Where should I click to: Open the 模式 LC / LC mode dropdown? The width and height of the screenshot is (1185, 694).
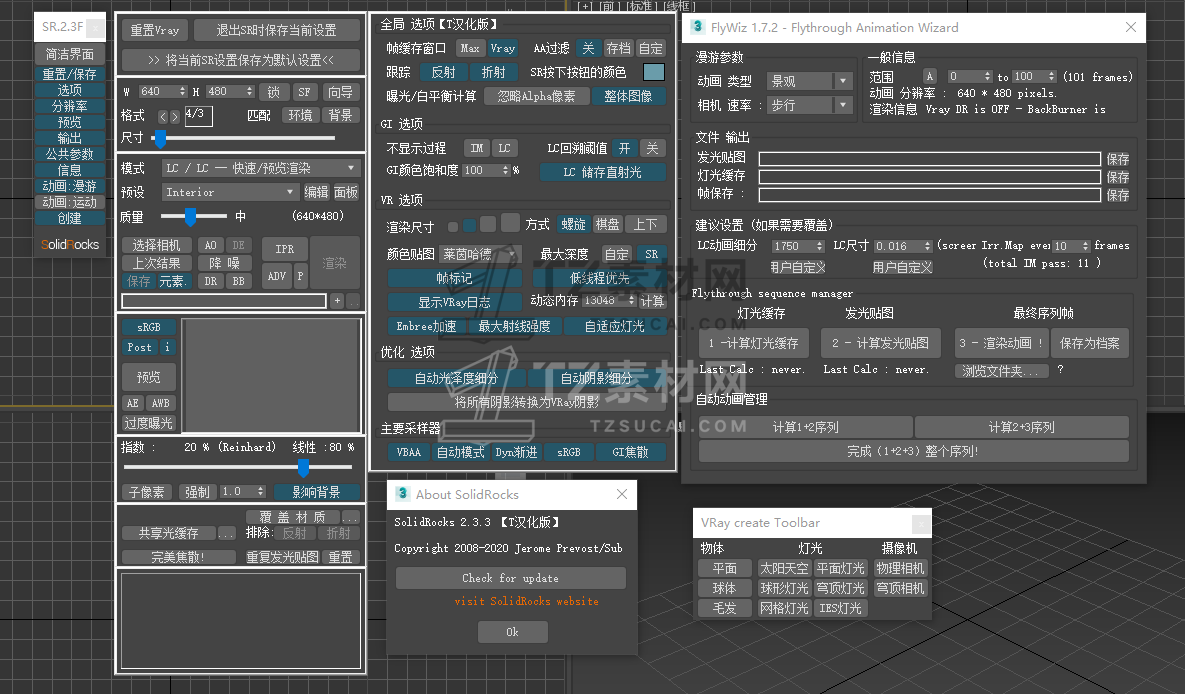click(260, 168)
